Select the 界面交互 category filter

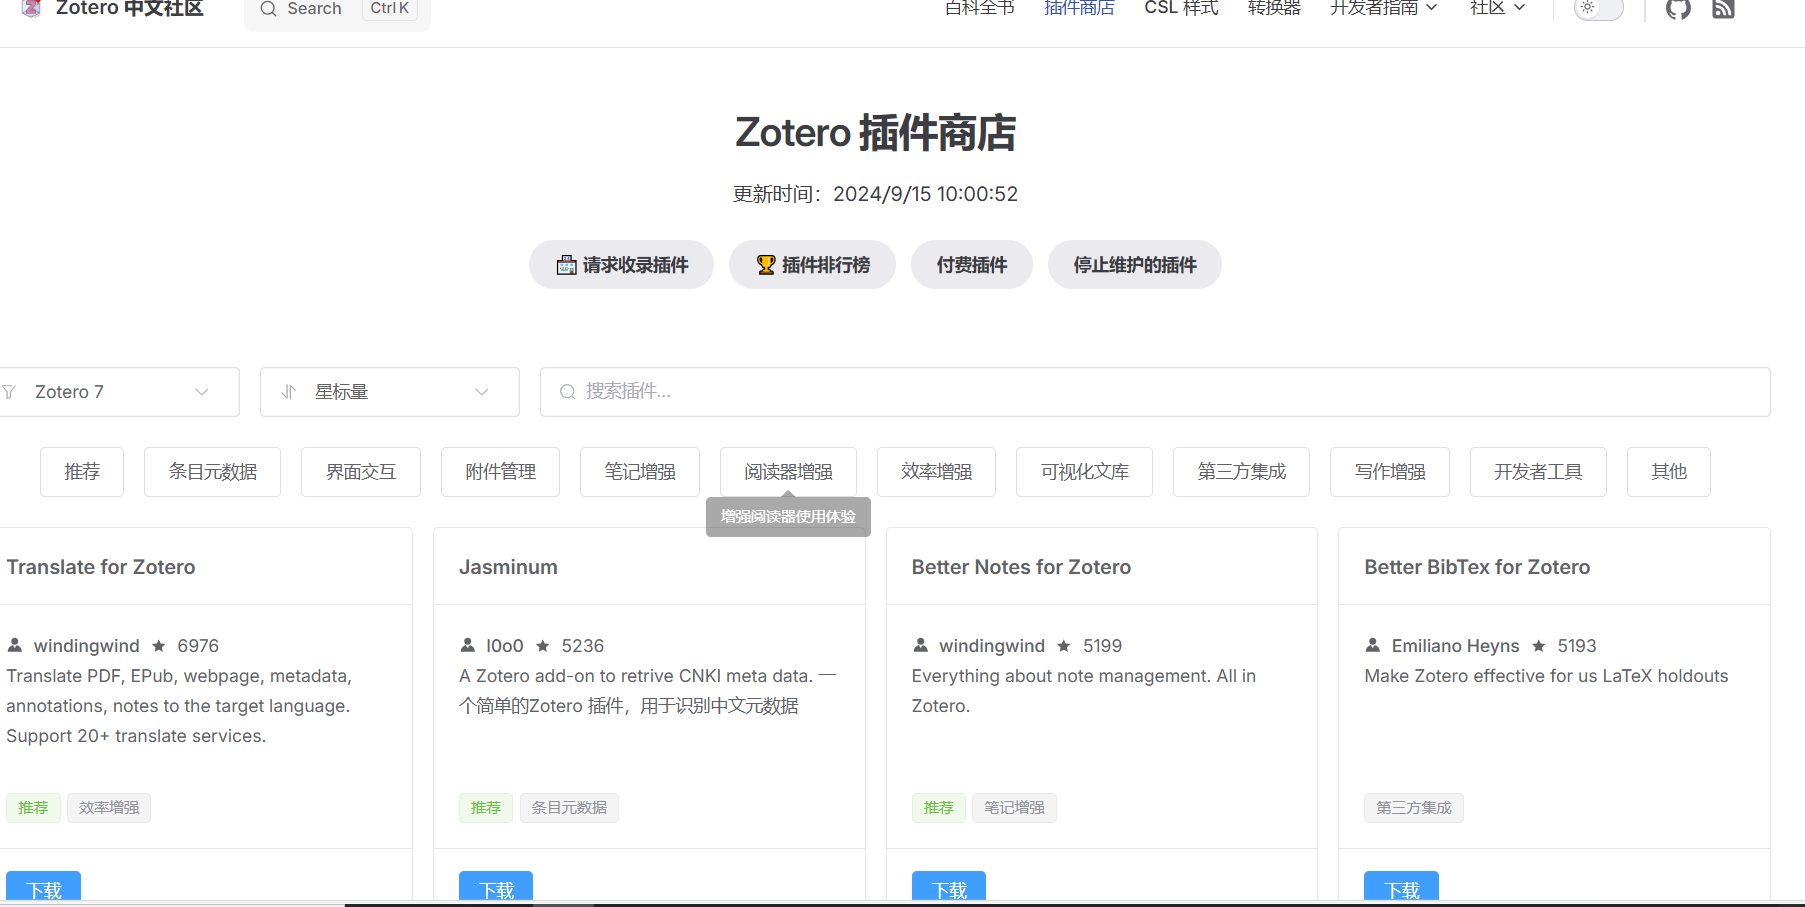click(x=361, y=472)
